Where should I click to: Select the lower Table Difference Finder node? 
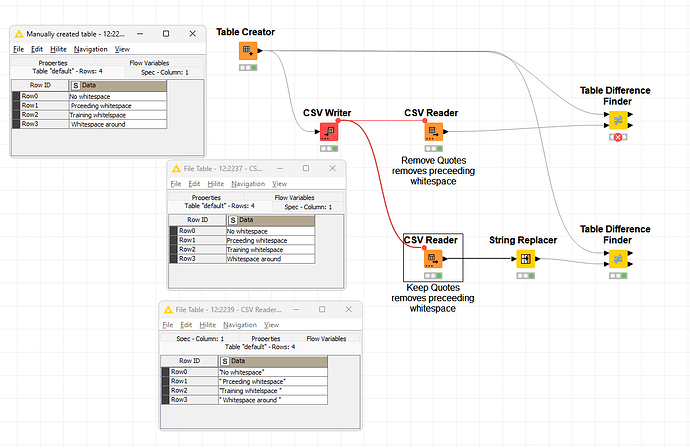[x=616, y=259]
